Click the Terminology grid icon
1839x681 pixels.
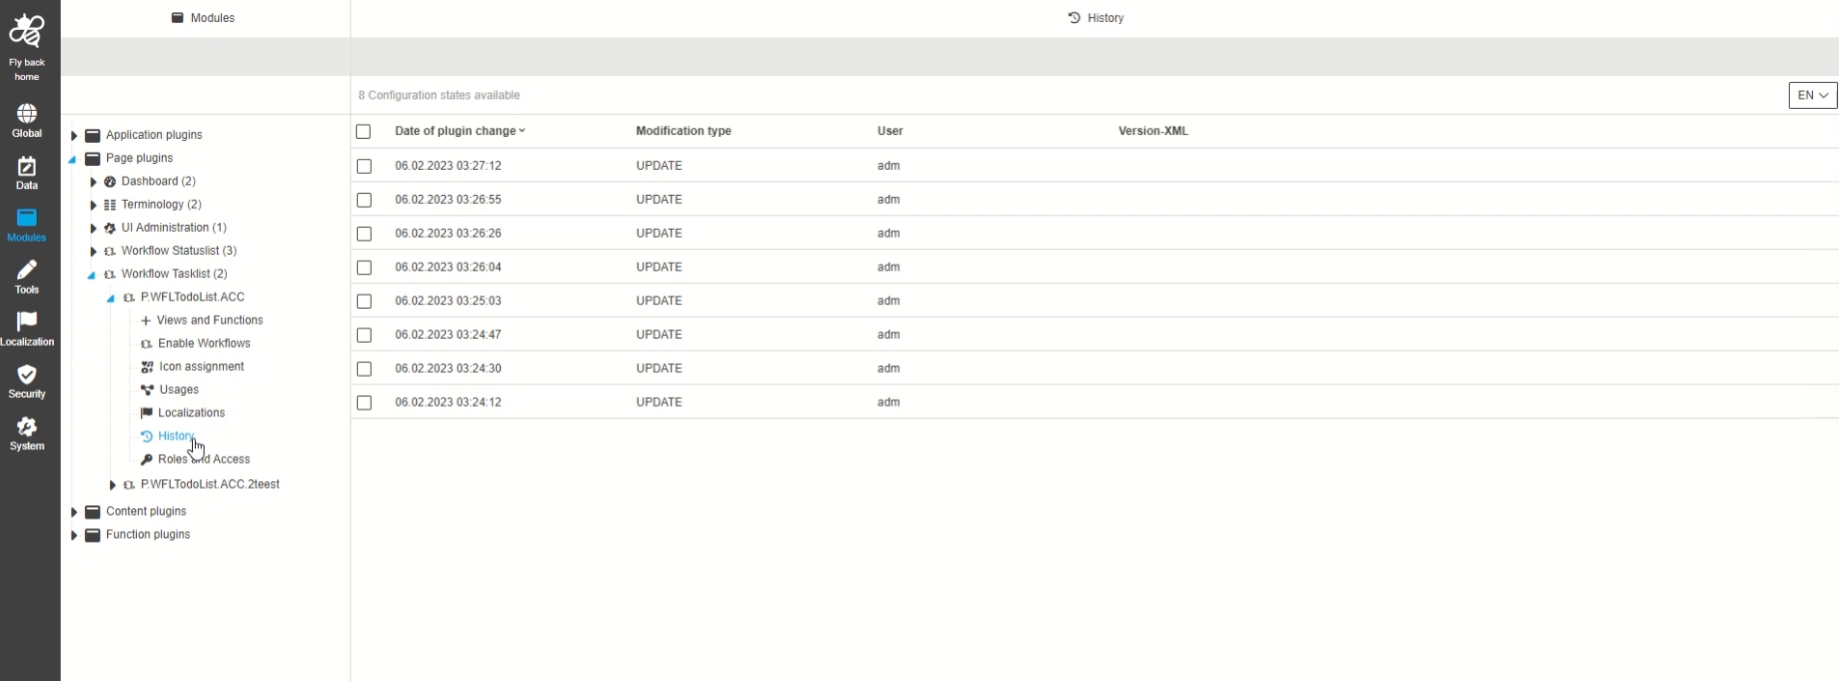[110, 205]
